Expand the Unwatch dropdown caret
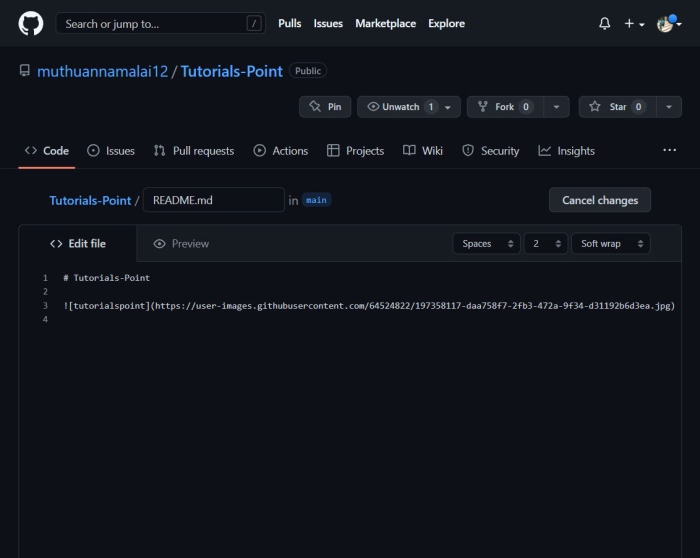Screen dimensions: 700x558 [448, 107]
